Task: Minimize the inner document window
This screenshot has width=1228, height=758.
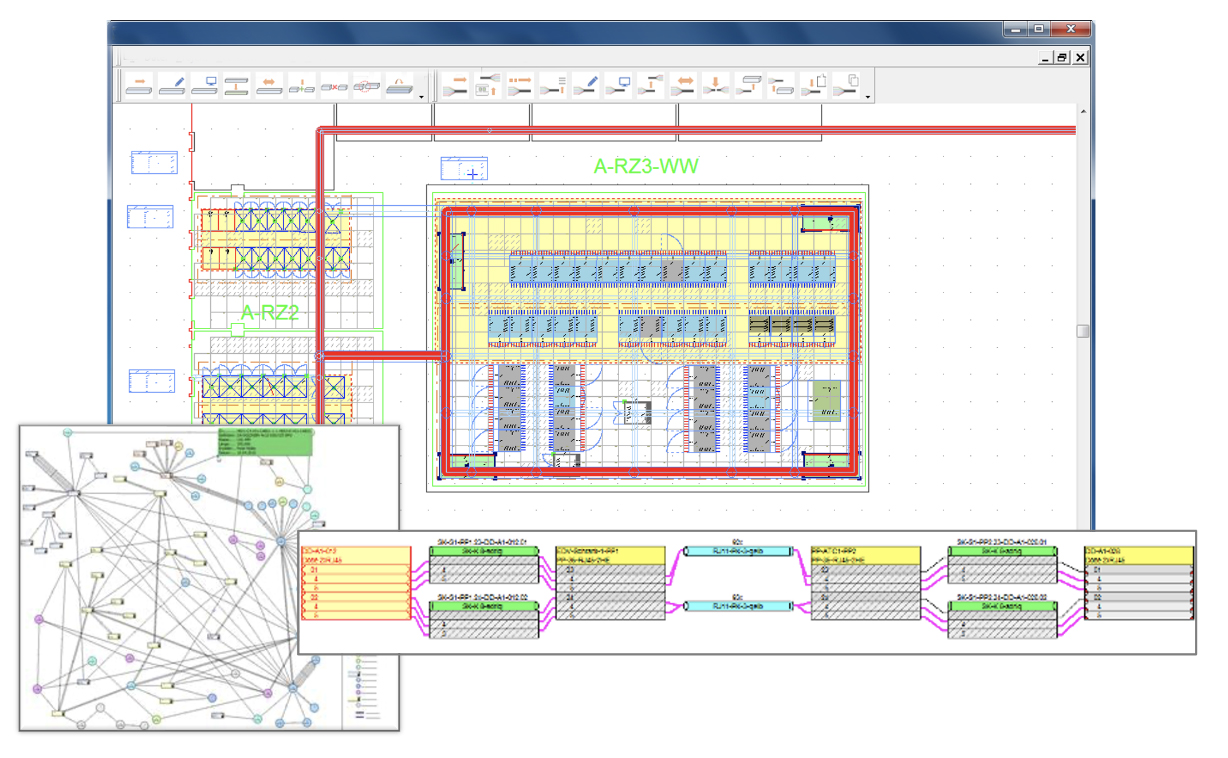Action: (x=1045, y=58)
